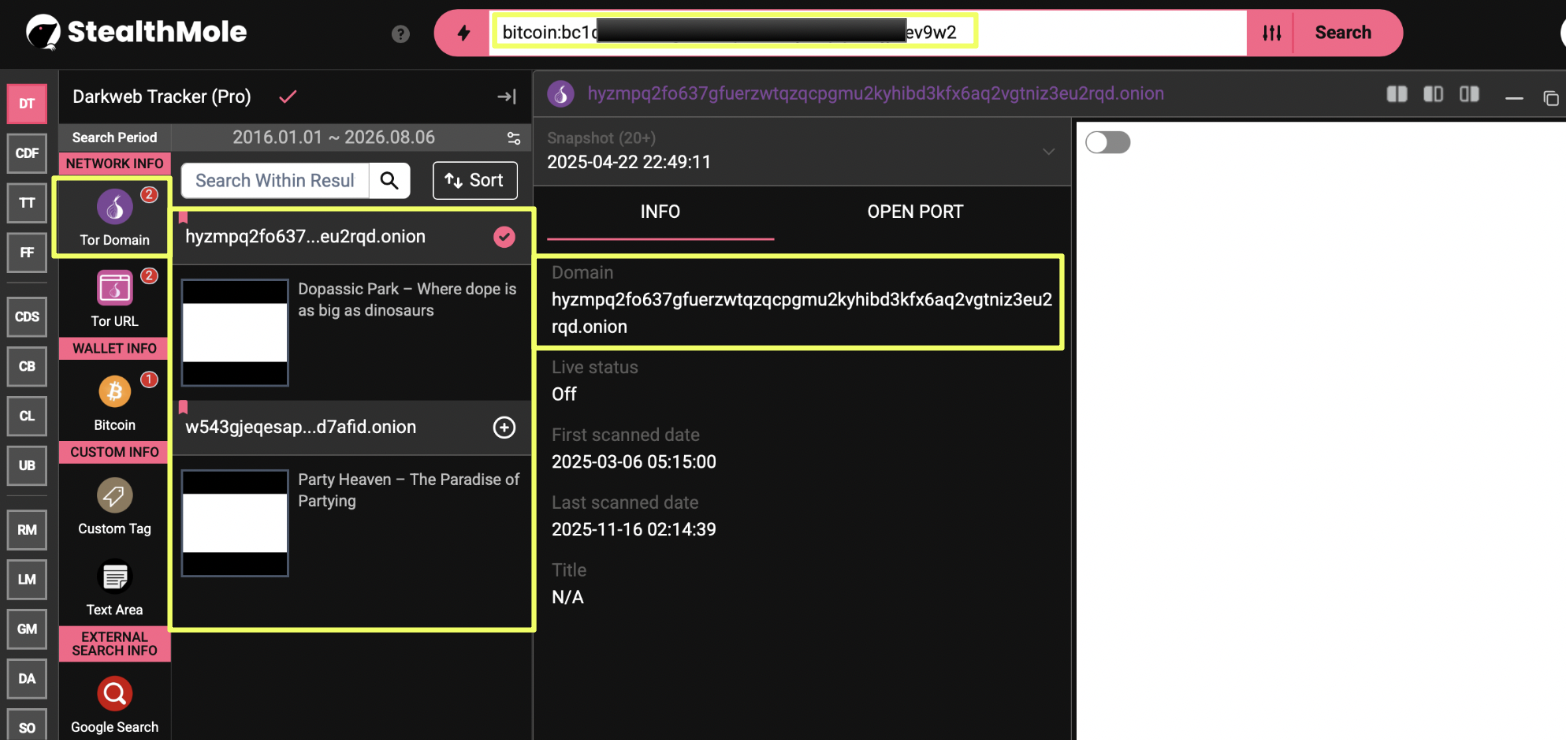
Task: Select layout icon with right half filled
Action: pos(1469,94)
